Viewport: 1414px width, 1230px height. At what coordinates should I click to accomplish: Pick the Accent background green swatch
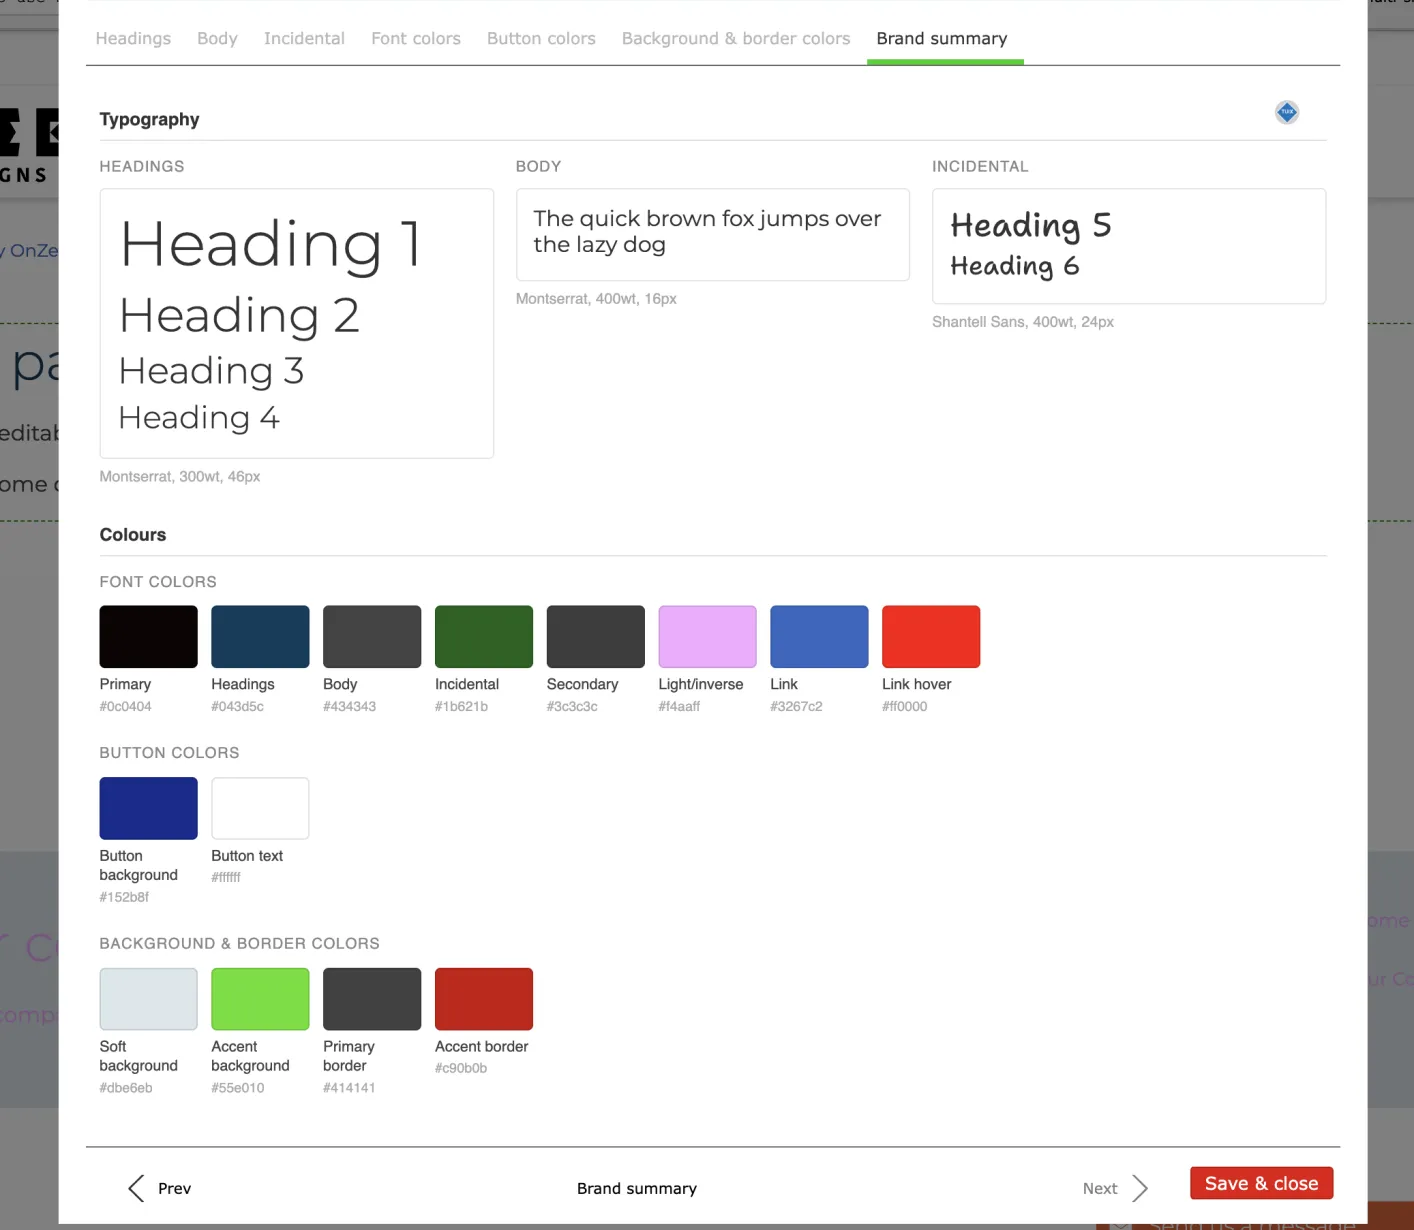[260, 999]
